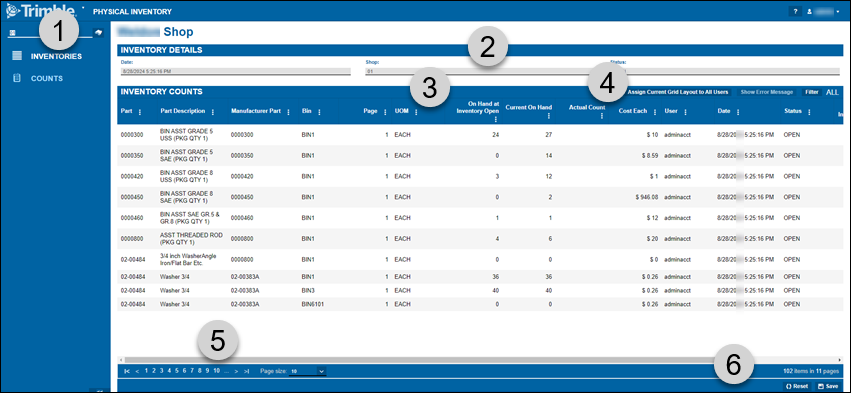
Task: Open UOM column options menu
Action: [x=416, y=112]
